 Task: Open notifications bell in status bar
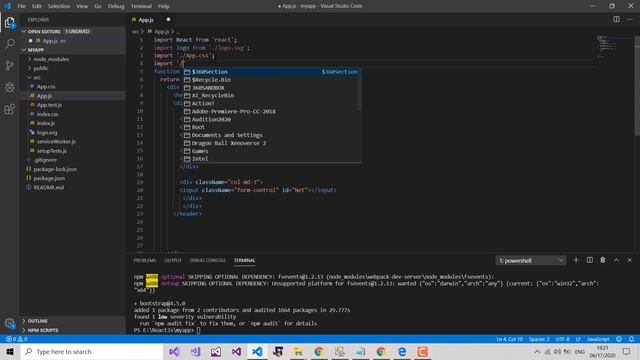pos(631,339)
